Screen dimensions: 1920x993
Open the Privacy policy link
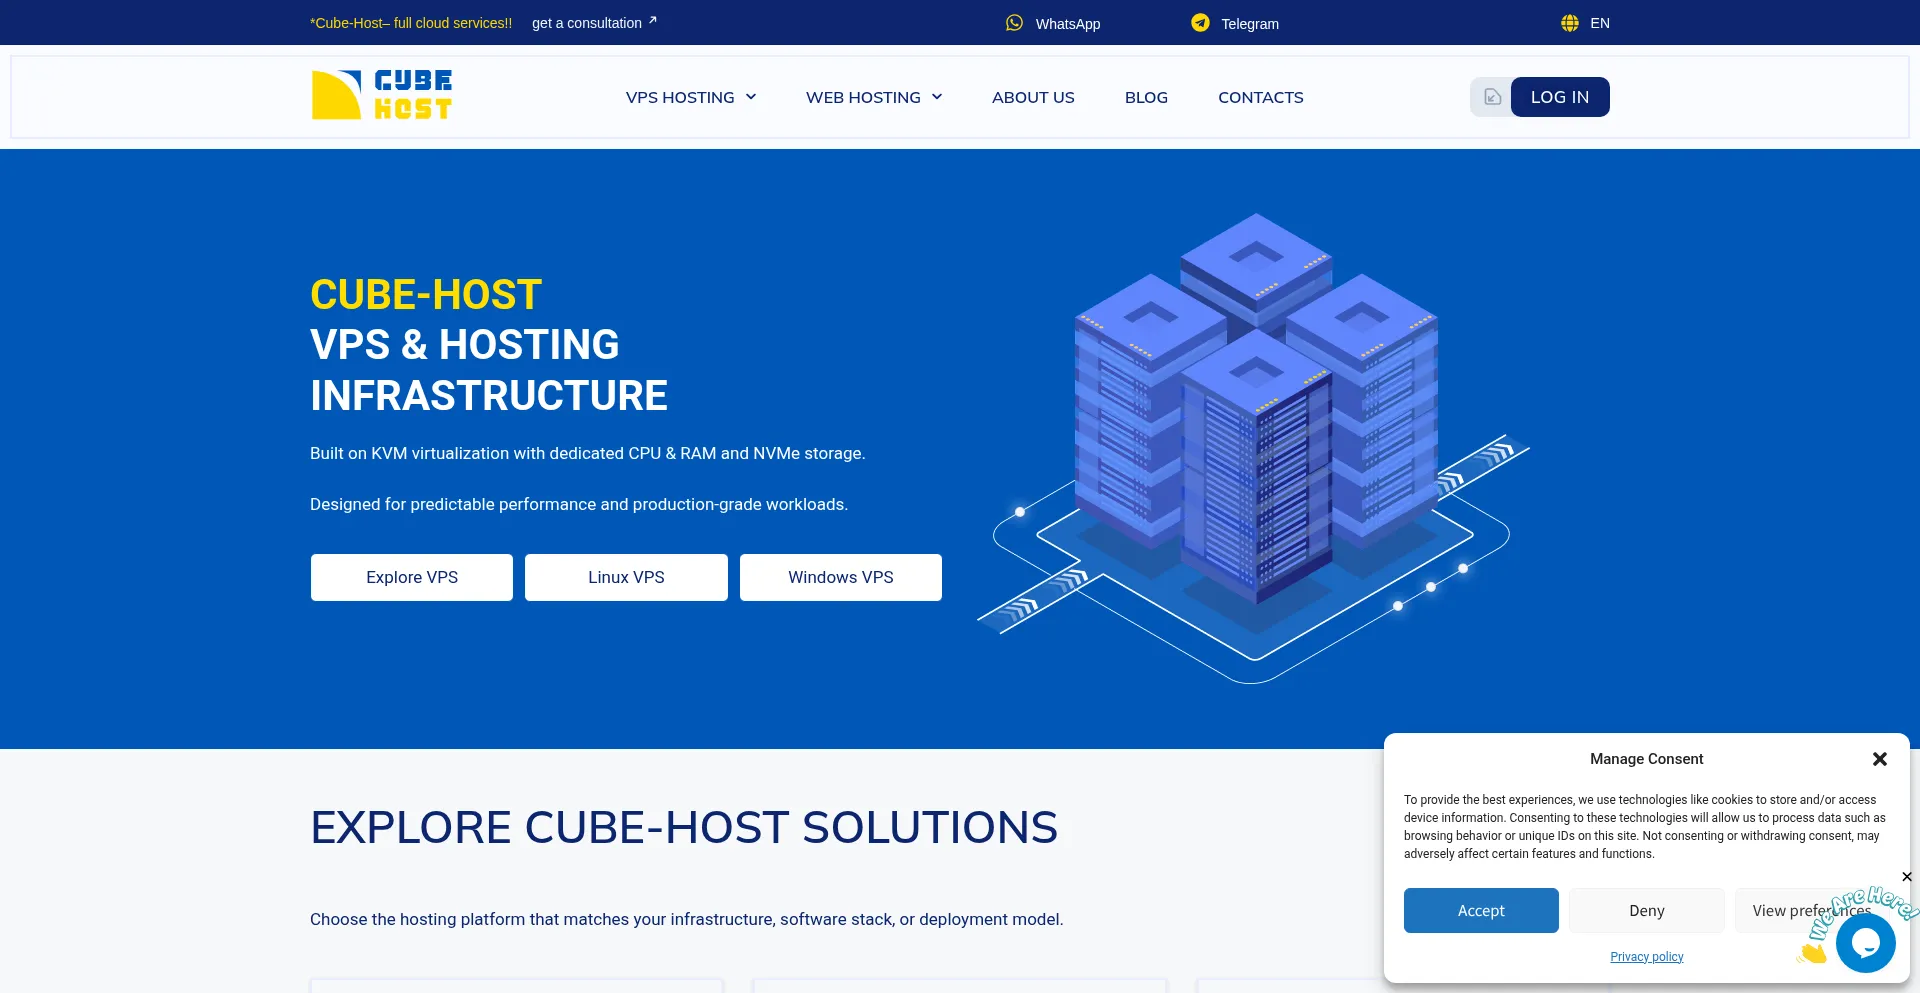(1647, 957)
